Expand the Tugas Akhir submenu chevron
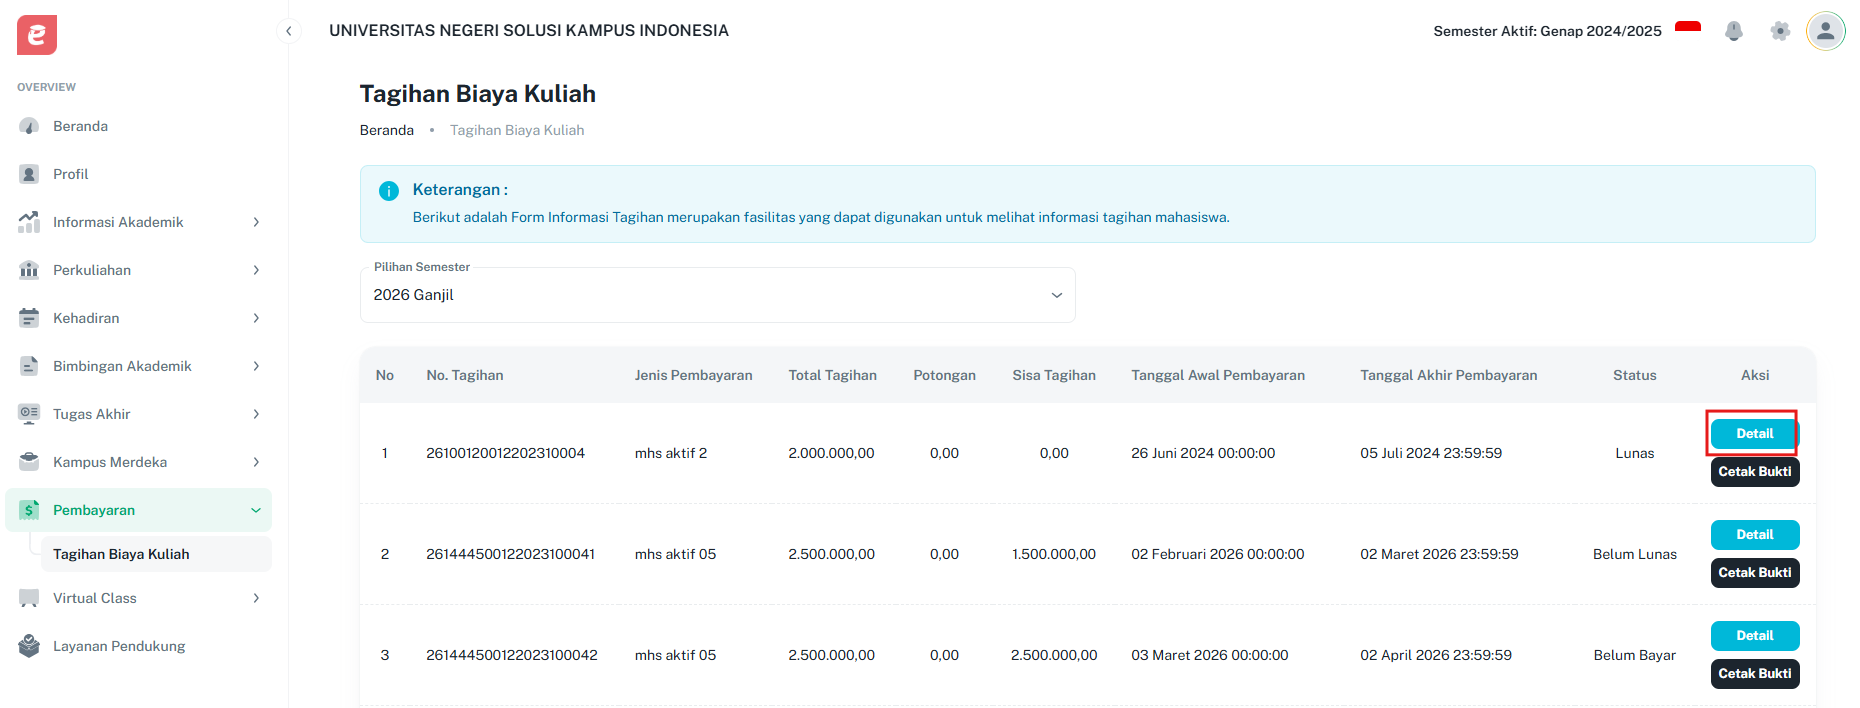The height and width of the screenshot is (708, 1860). [x=256, y=414]
